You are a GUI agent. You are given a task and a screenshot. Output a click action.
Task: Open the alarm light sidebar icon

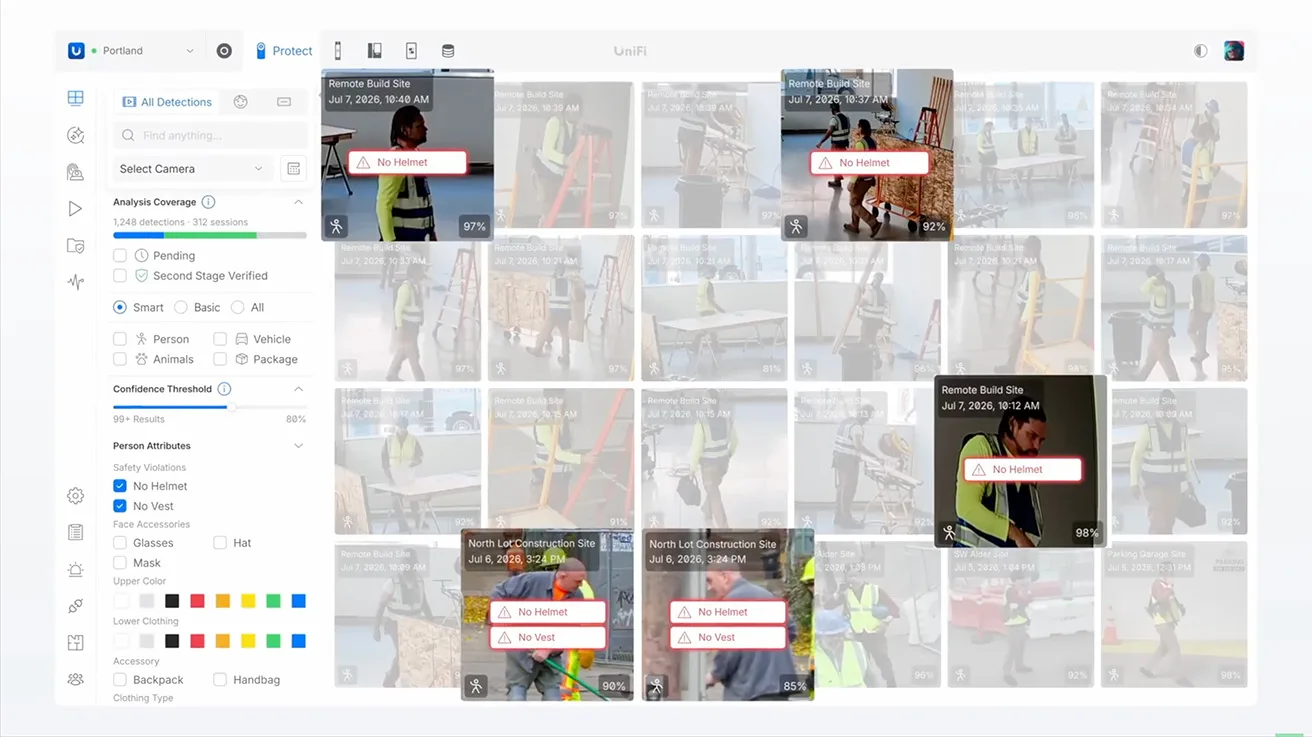pos(75,569)
